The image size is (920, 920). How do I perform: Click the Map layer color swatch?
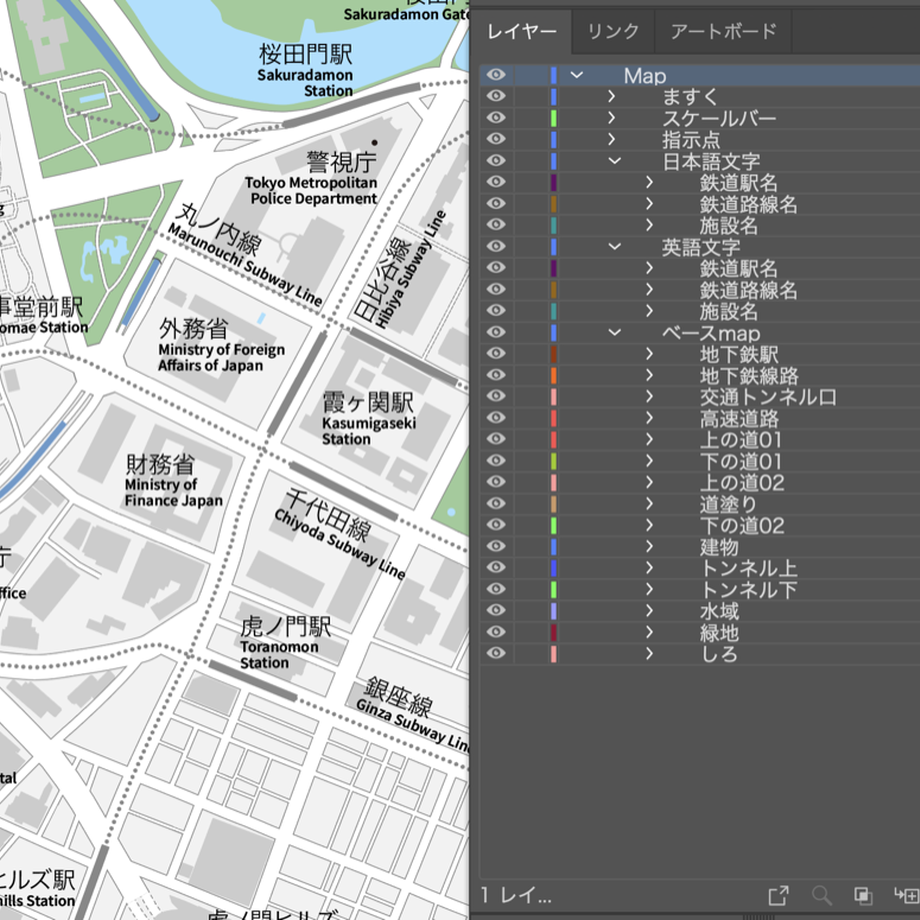tap(553, 75)
